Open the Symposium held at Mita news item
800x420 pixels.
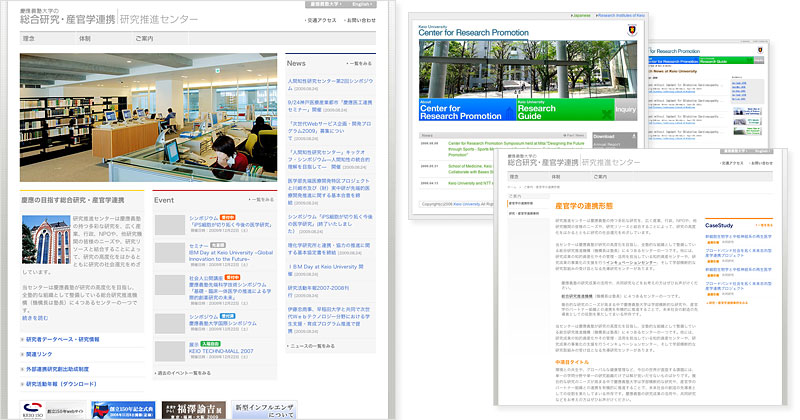tap(516, 149)
